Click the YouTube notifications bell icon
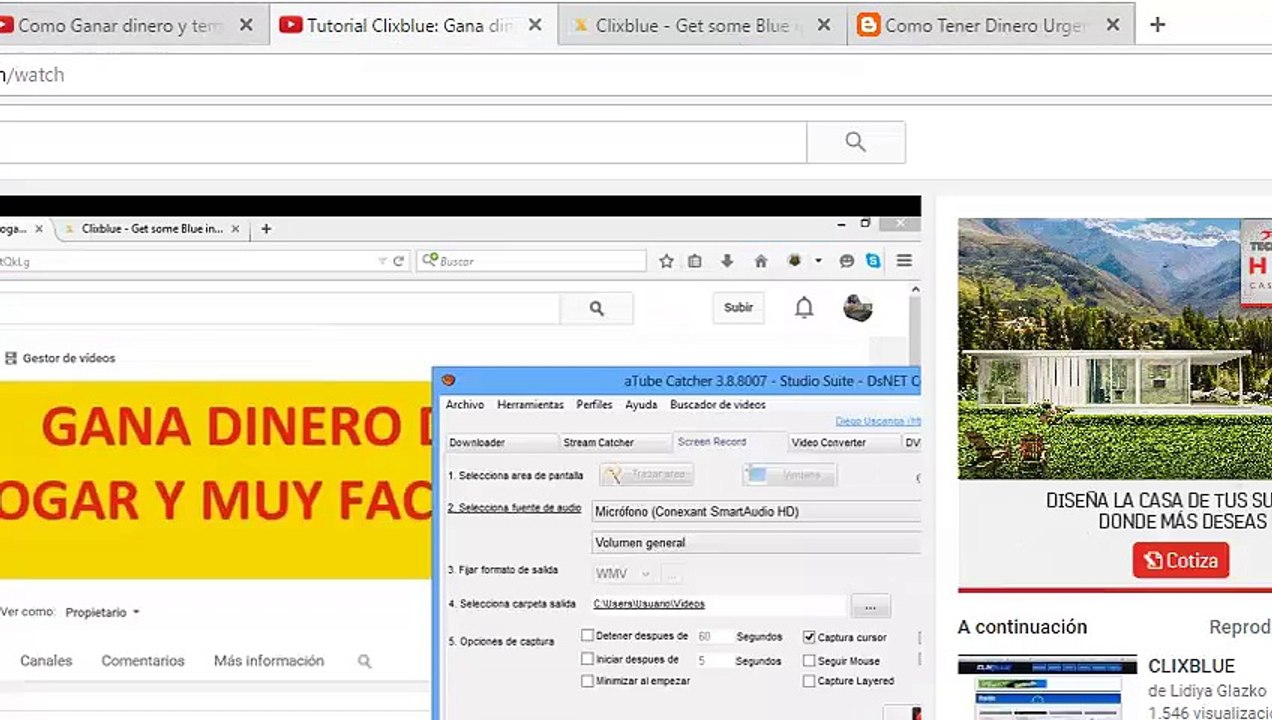 click(x=804, y=308)
